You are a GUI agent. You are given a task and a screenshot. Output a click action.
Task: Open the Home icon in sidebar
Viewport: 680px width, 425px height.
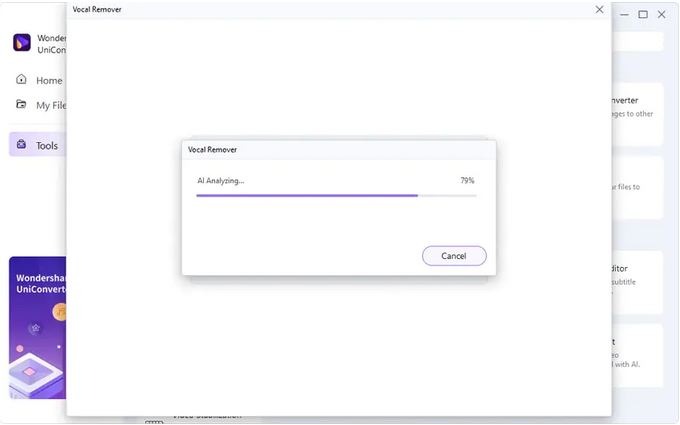point(21,79)
